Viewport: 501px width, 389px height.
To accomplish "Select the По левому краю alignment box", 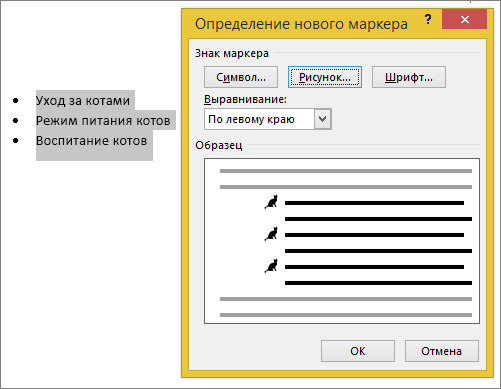I will tap(268, 119).
